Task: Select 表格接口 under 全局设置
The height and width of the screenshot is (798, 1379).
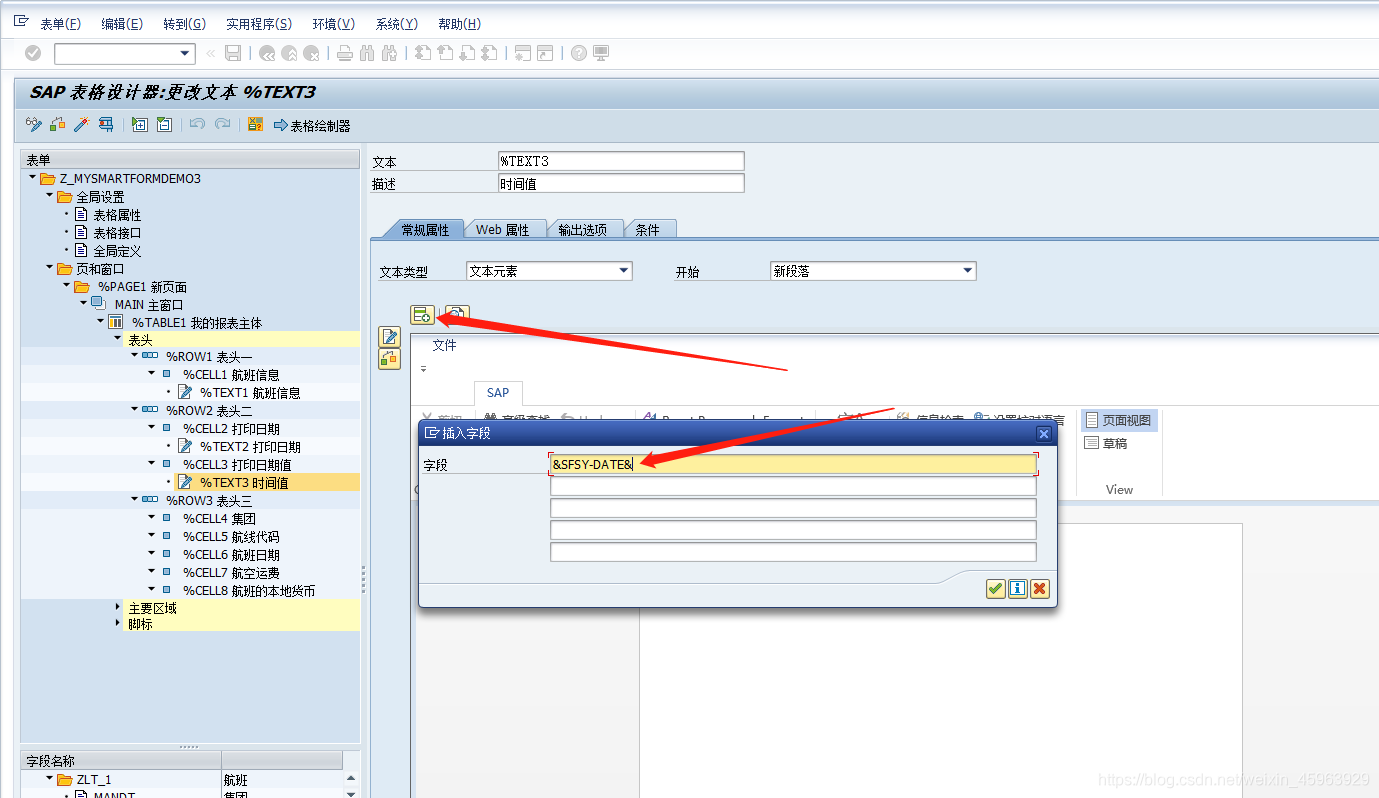Action: [117, 232]
